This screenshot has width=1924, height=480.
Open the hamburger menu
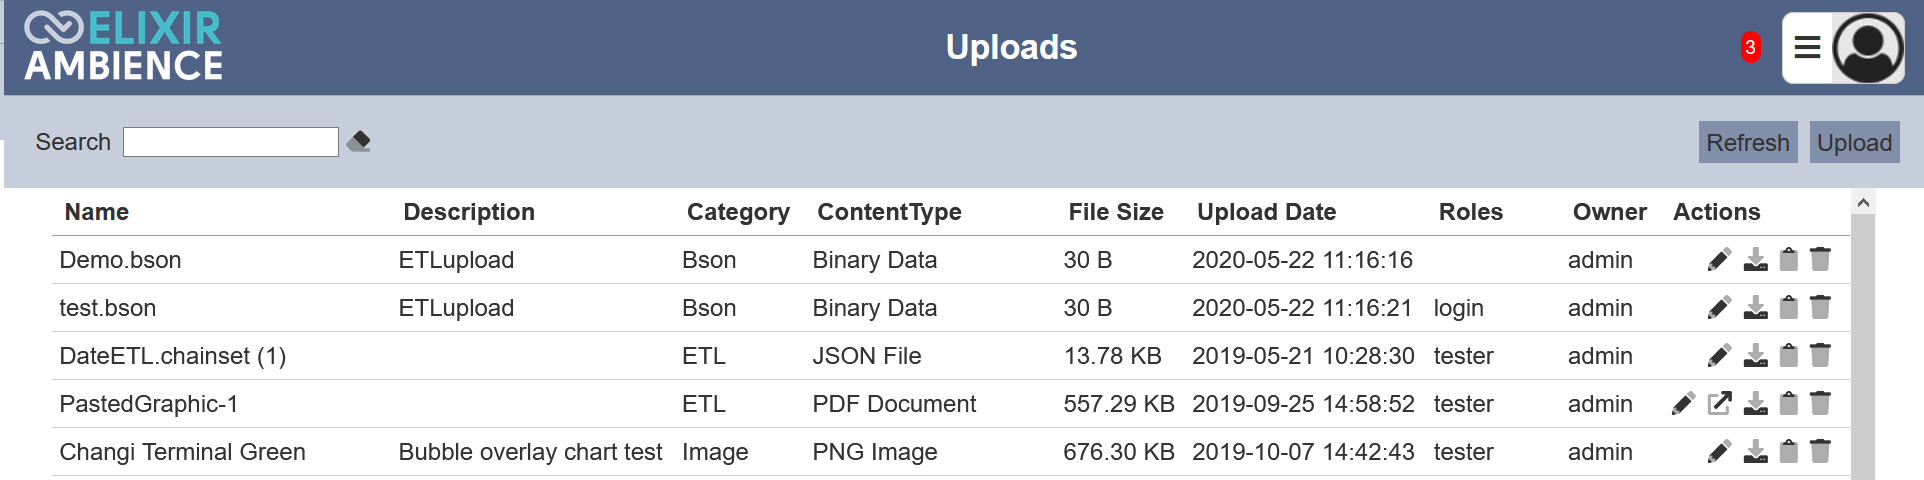1807,47
